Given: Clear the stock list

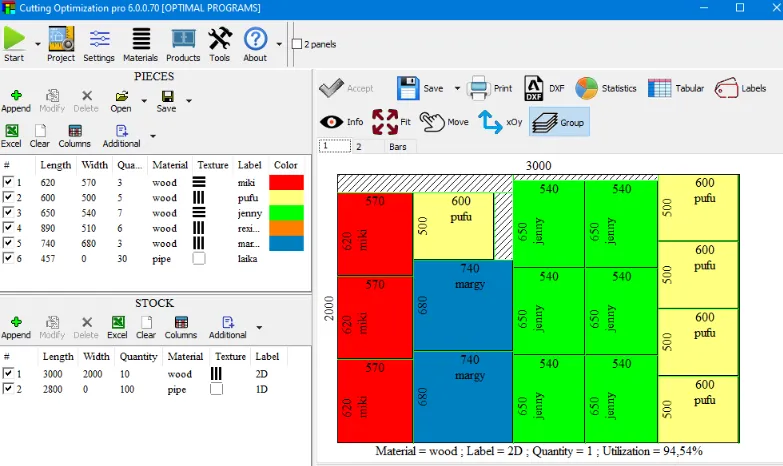Looking at the screenshot, I should [146, 327].
